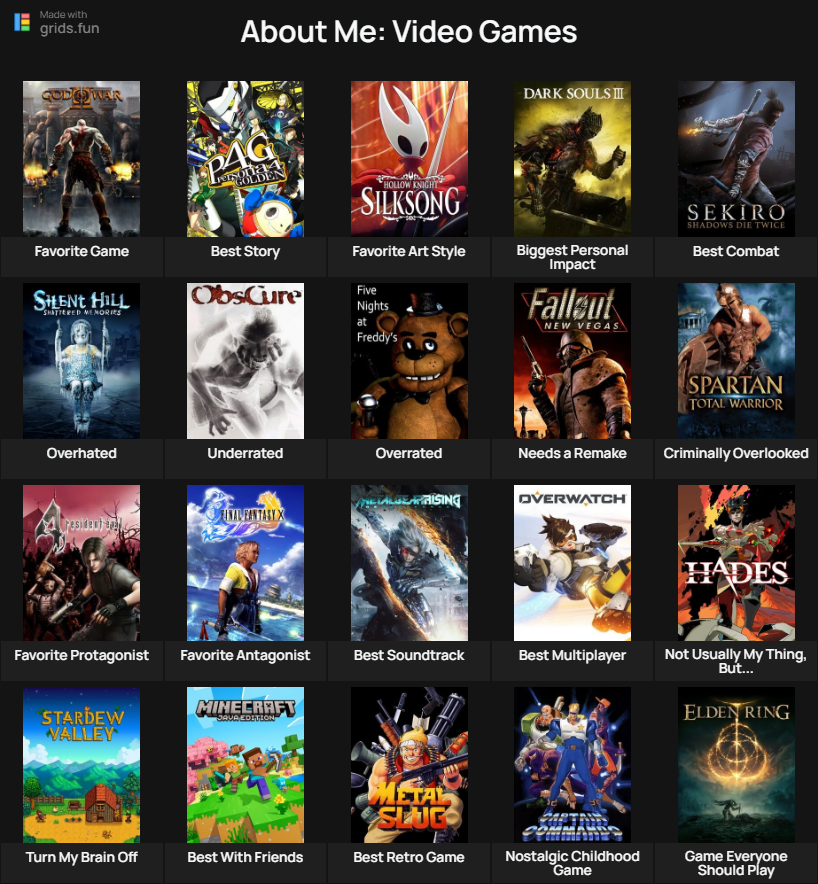Open the Captain Commando cover
Viewport: 818px width, 884px height.
tap(572, 764)
